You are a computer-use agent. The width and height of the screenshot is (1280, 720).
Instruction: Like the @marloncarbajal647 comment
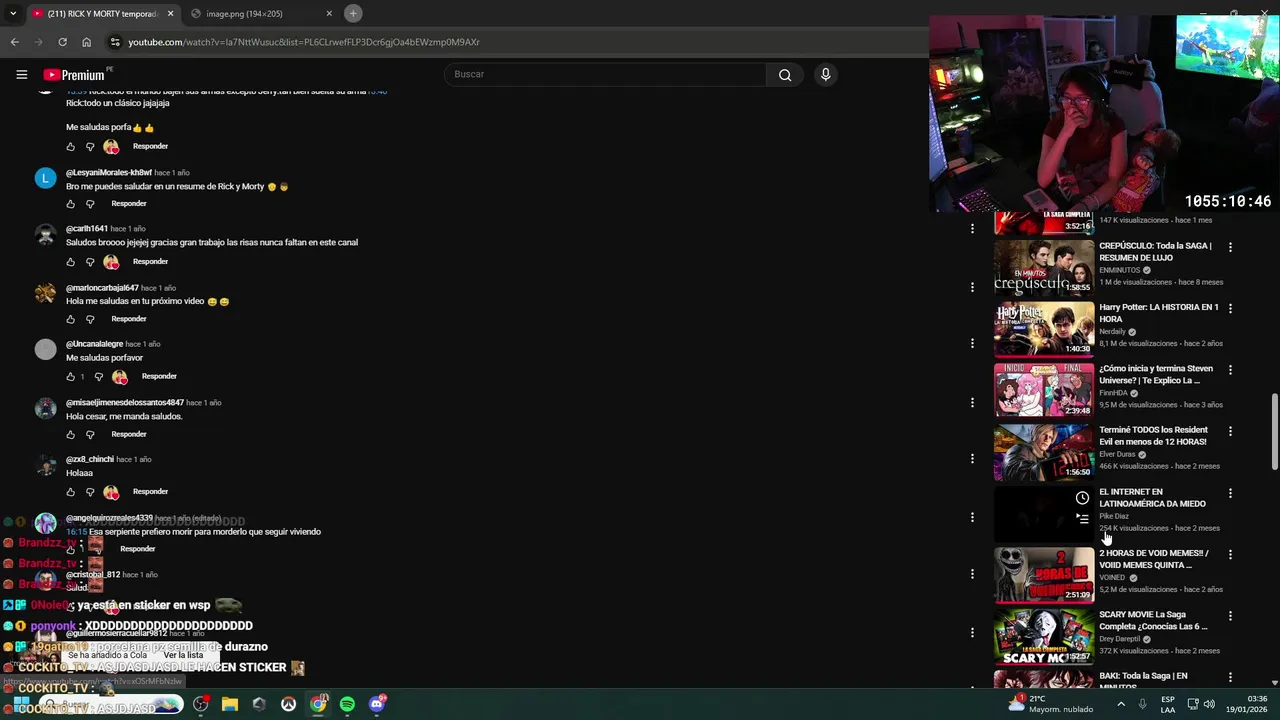coord(70,319)
